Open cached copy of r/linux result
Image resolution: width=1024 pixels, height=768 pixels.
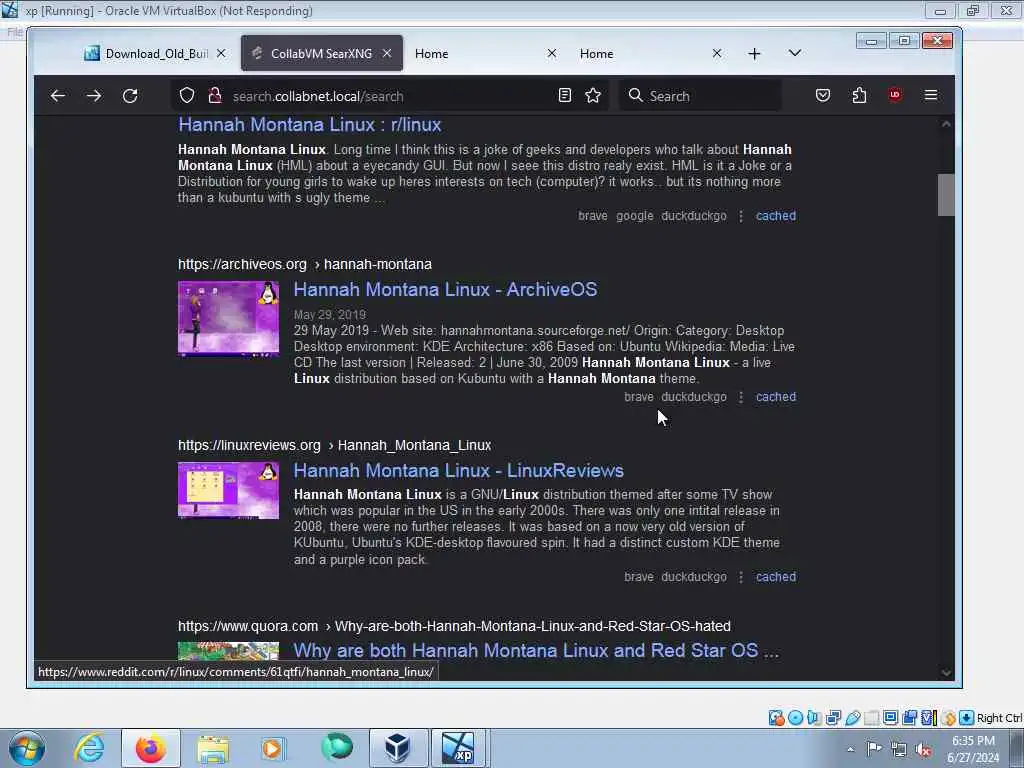[776, 216]
